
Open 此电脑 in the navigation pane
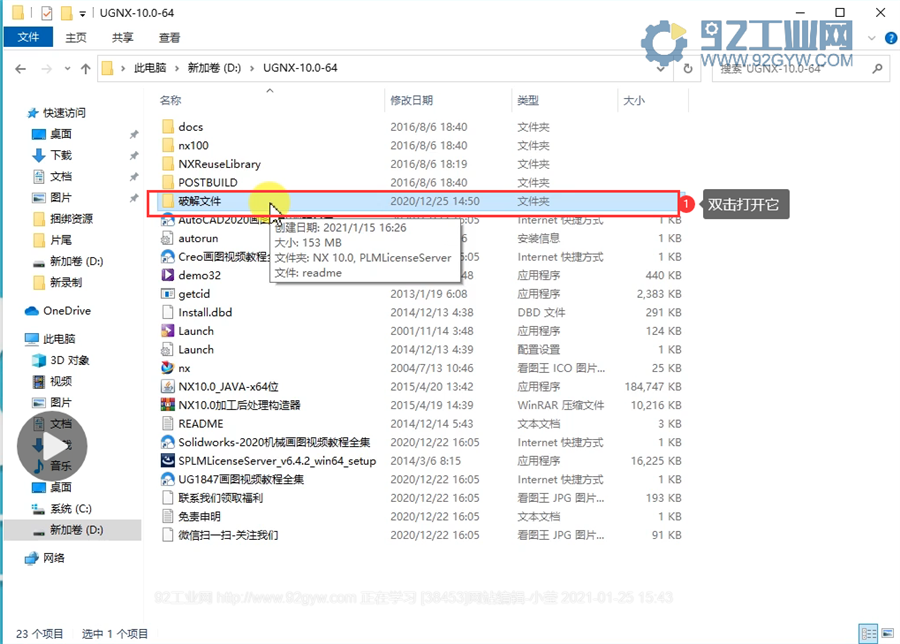click(x=59, y=339)
